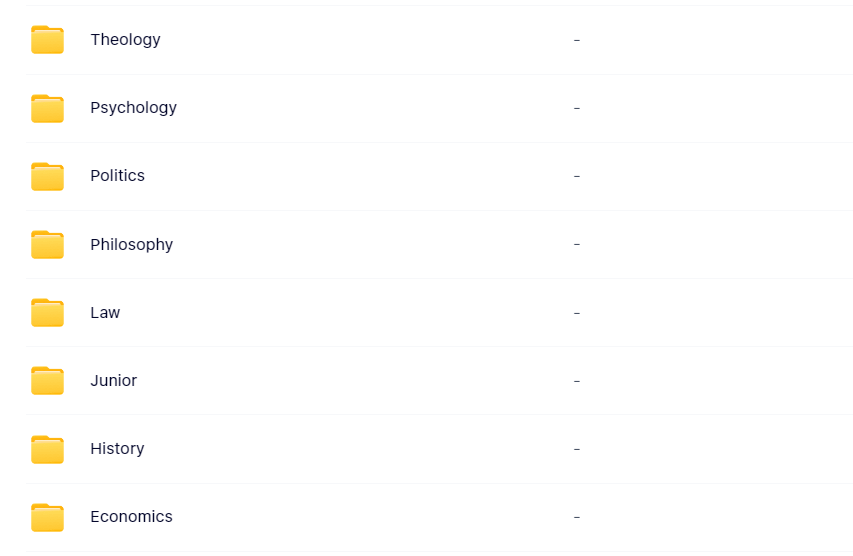Select the Politics folder icon
Image resolution: width=853 pixels, height=556 pixels.
pyautogui.click(x=47, y=176)
